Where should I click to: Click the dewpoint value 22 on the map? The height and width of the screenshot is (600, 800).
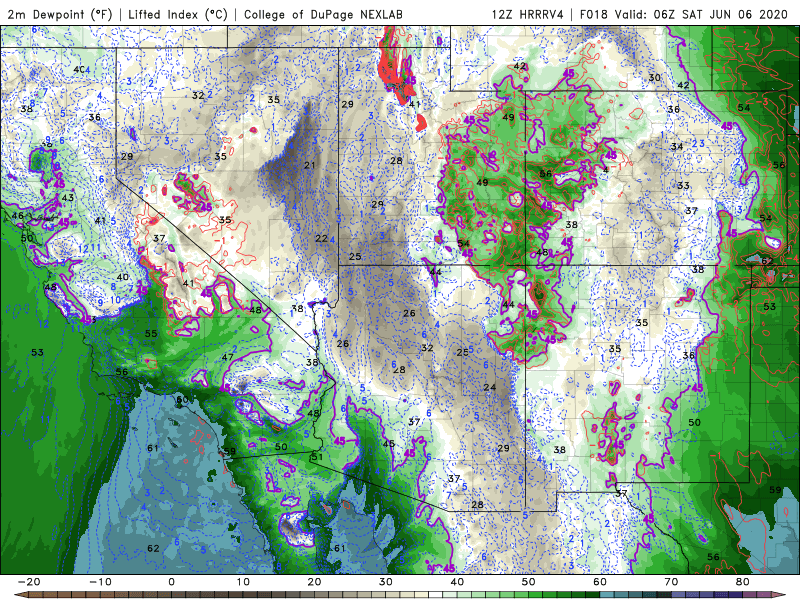[x=321, y=238]
